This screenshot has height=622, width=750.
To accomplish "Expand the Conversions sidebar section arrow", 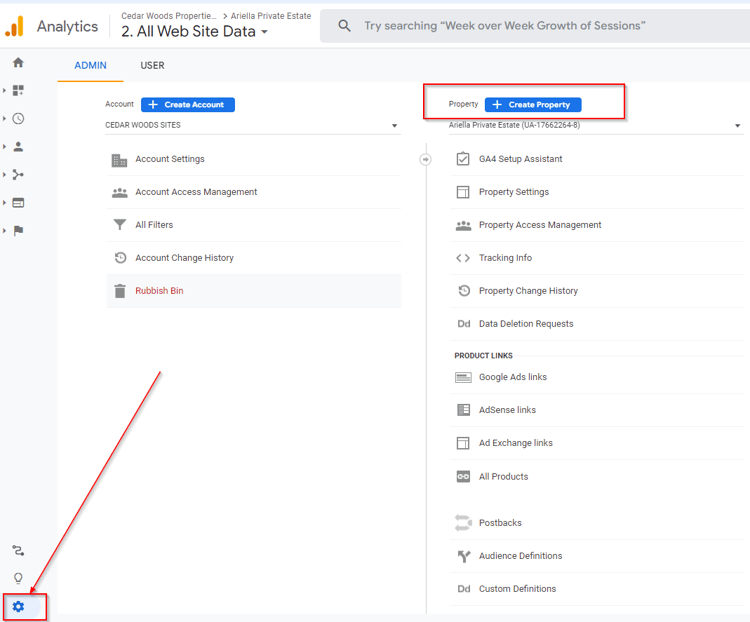I will [x=4, y=231].
